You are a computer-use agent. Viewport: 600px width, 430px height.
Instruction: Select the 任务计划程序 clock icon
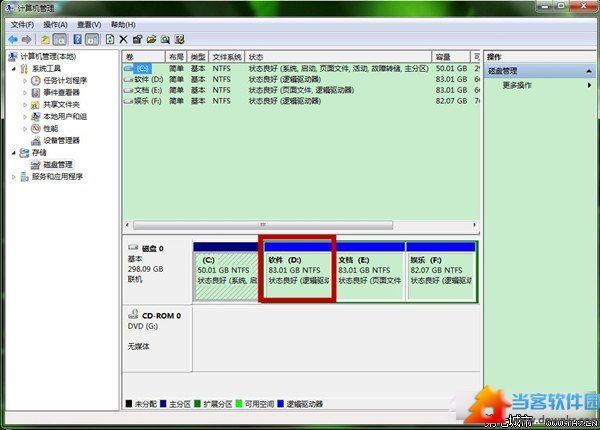coord(36,80)
